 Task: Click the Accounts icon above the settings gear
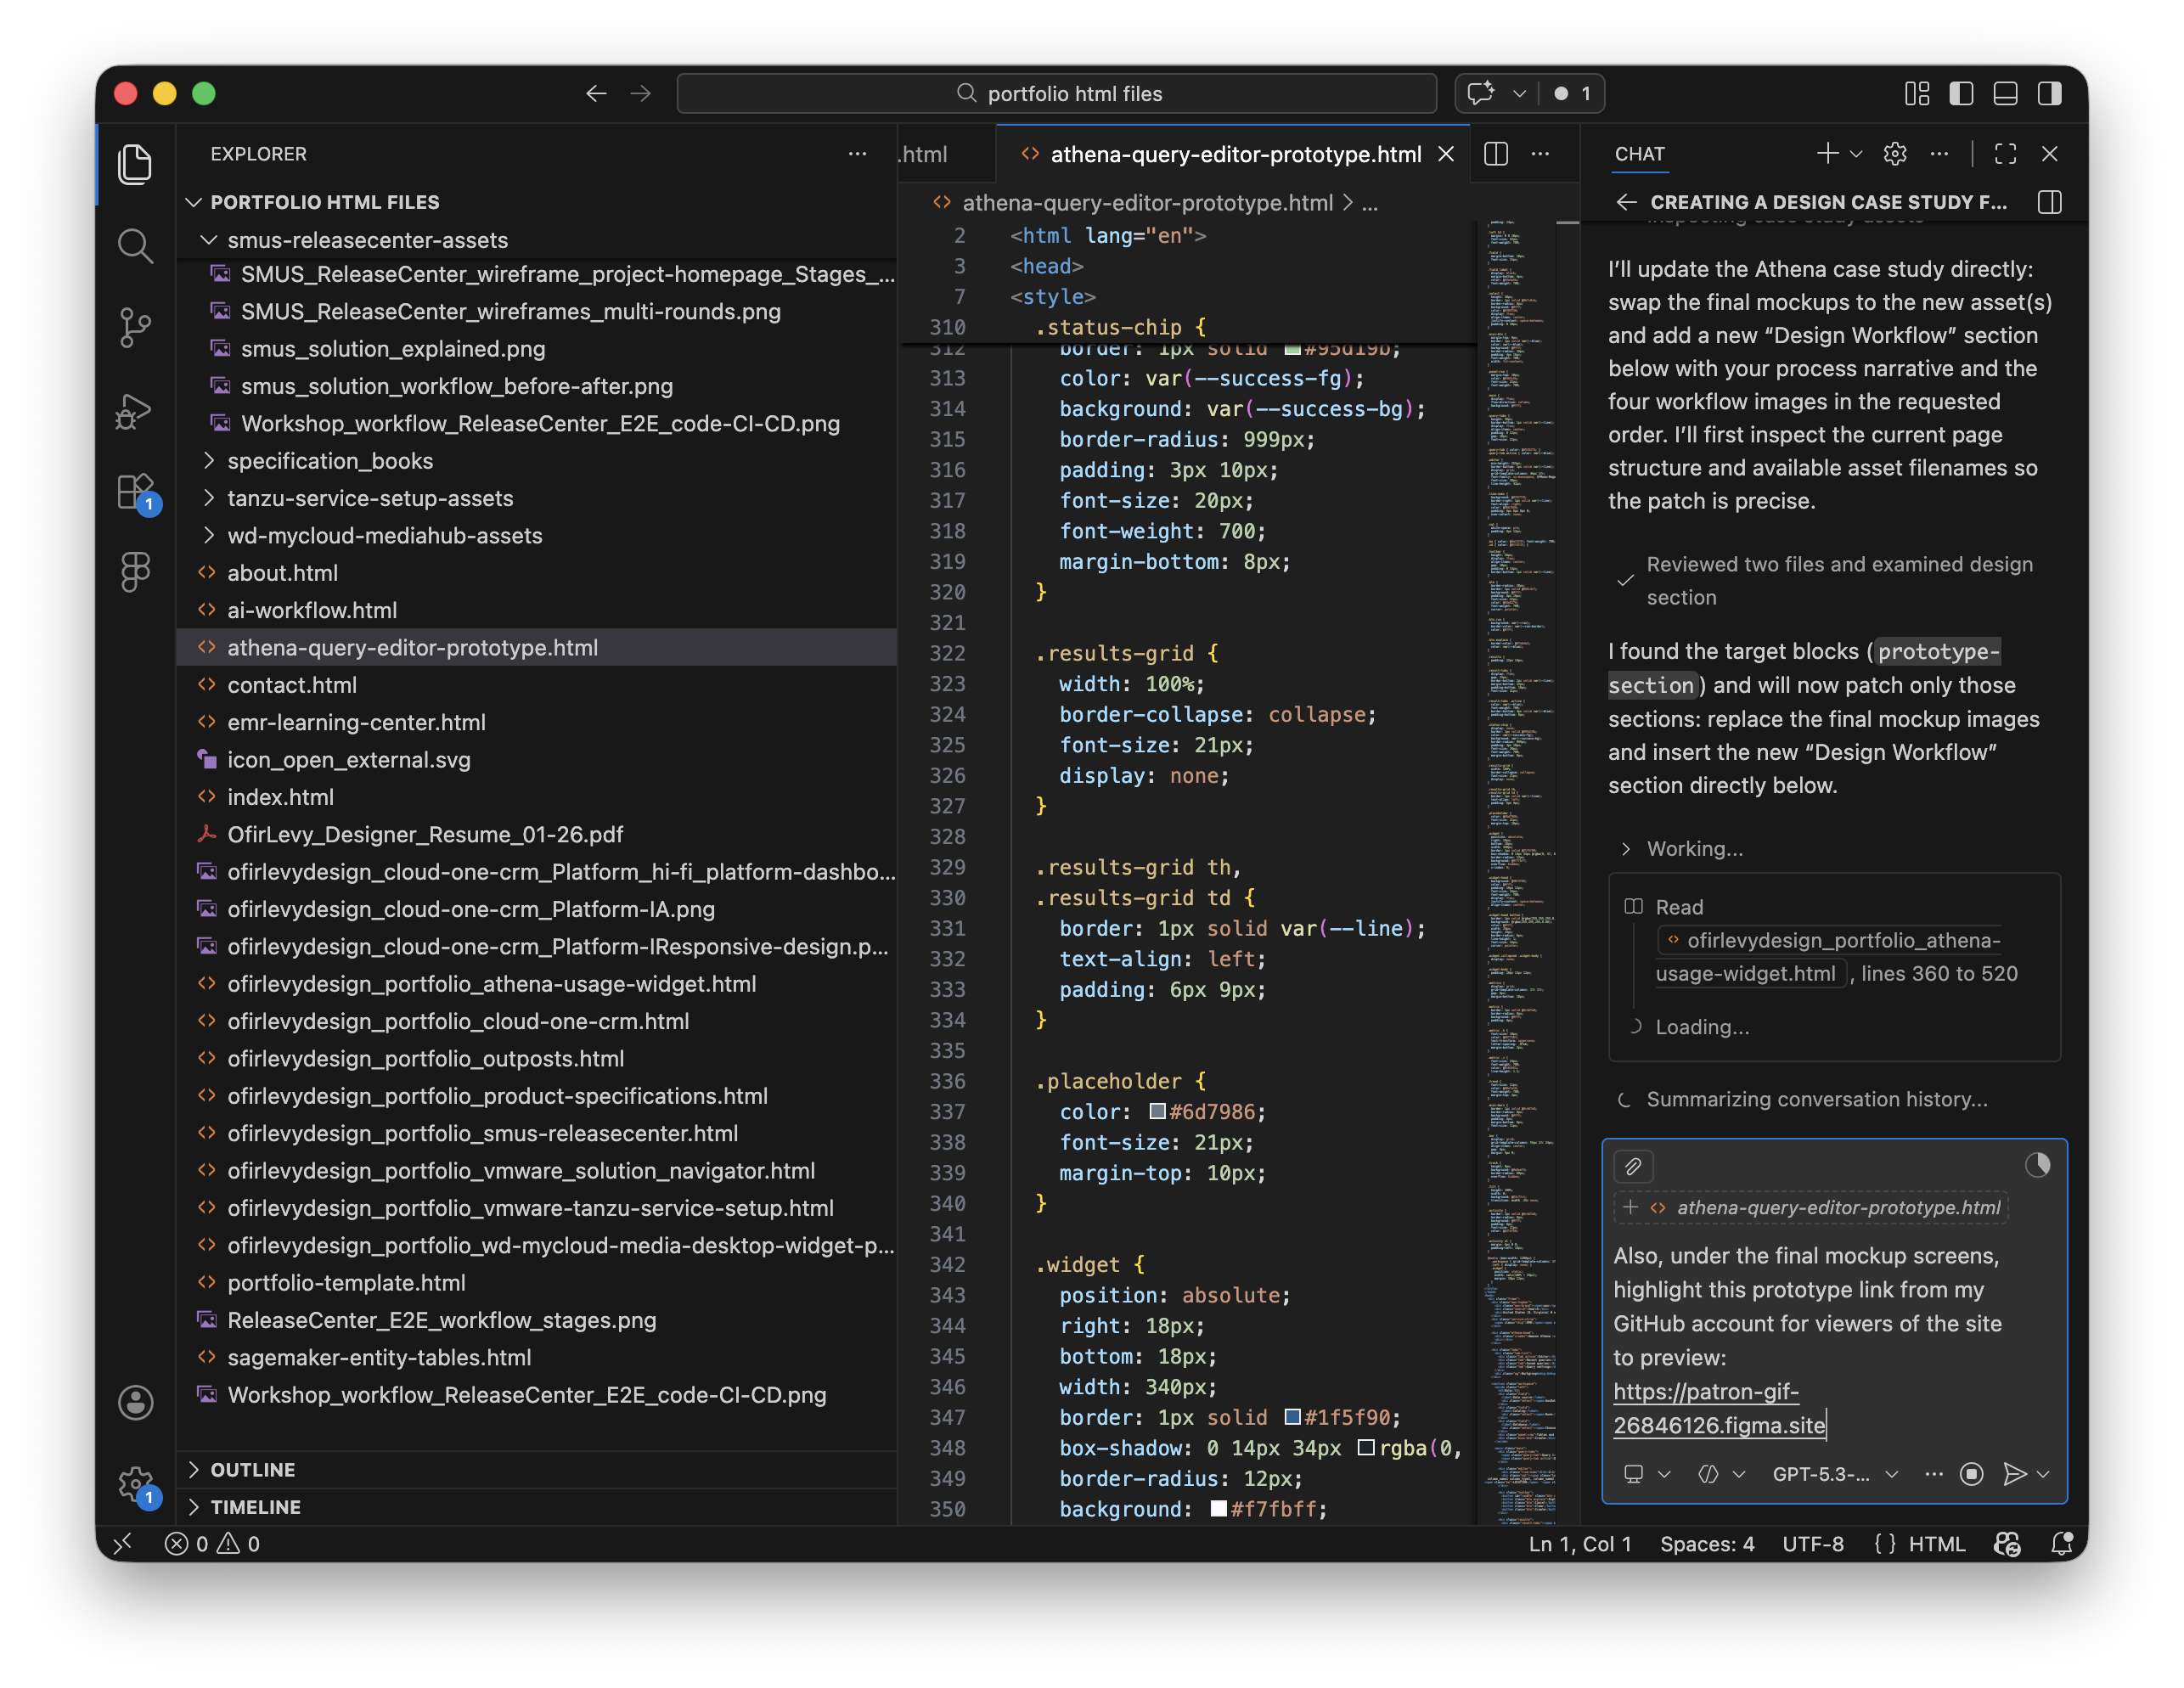click(136, 1402)
